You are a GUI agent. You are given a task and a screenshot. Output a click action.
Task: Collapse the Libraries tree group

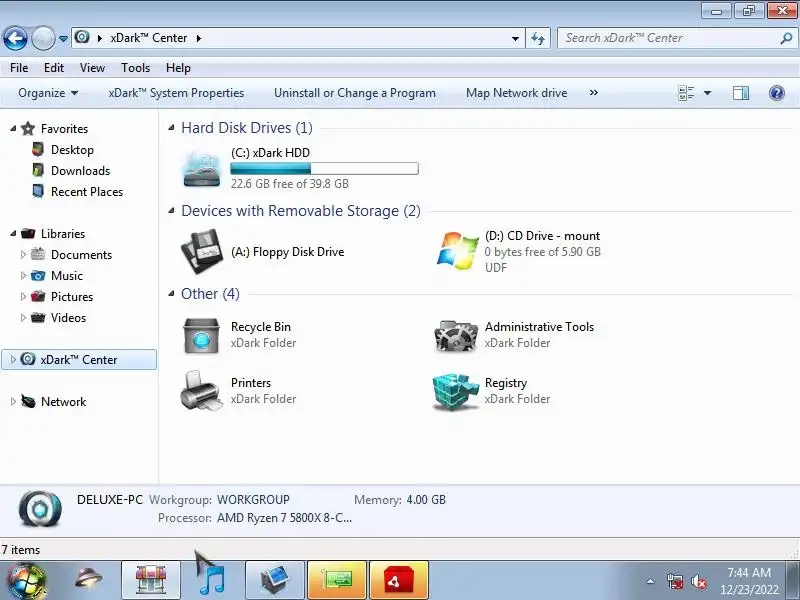coord(13,234)
